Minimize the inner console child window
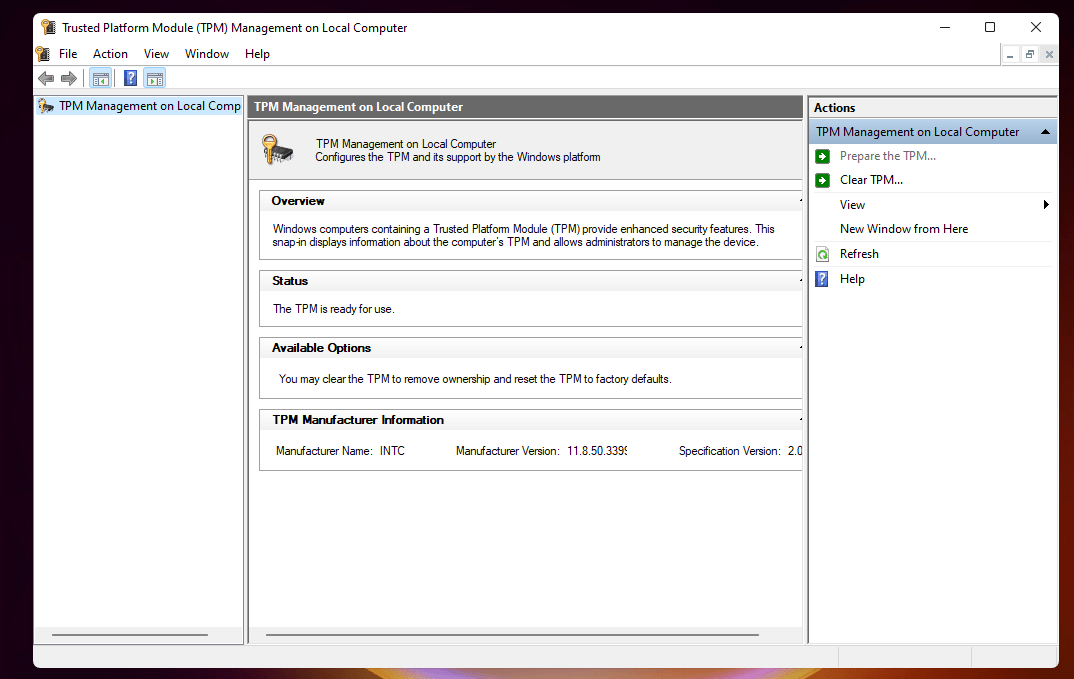The height and width of the screenshot is (679, 1074). [x=1010, y=55]
